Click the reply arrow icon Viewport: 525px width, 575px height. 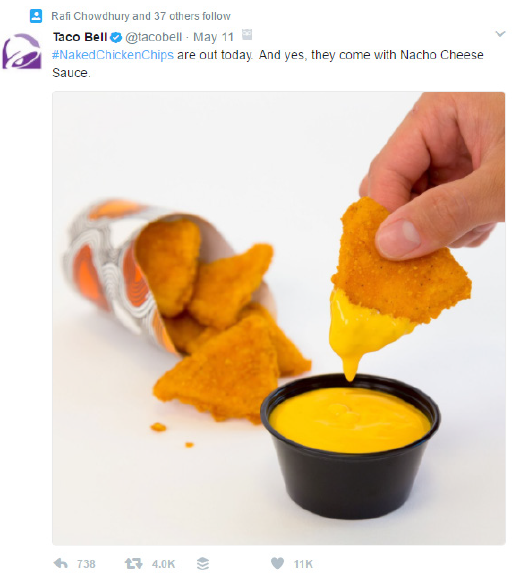coord(61,563)
